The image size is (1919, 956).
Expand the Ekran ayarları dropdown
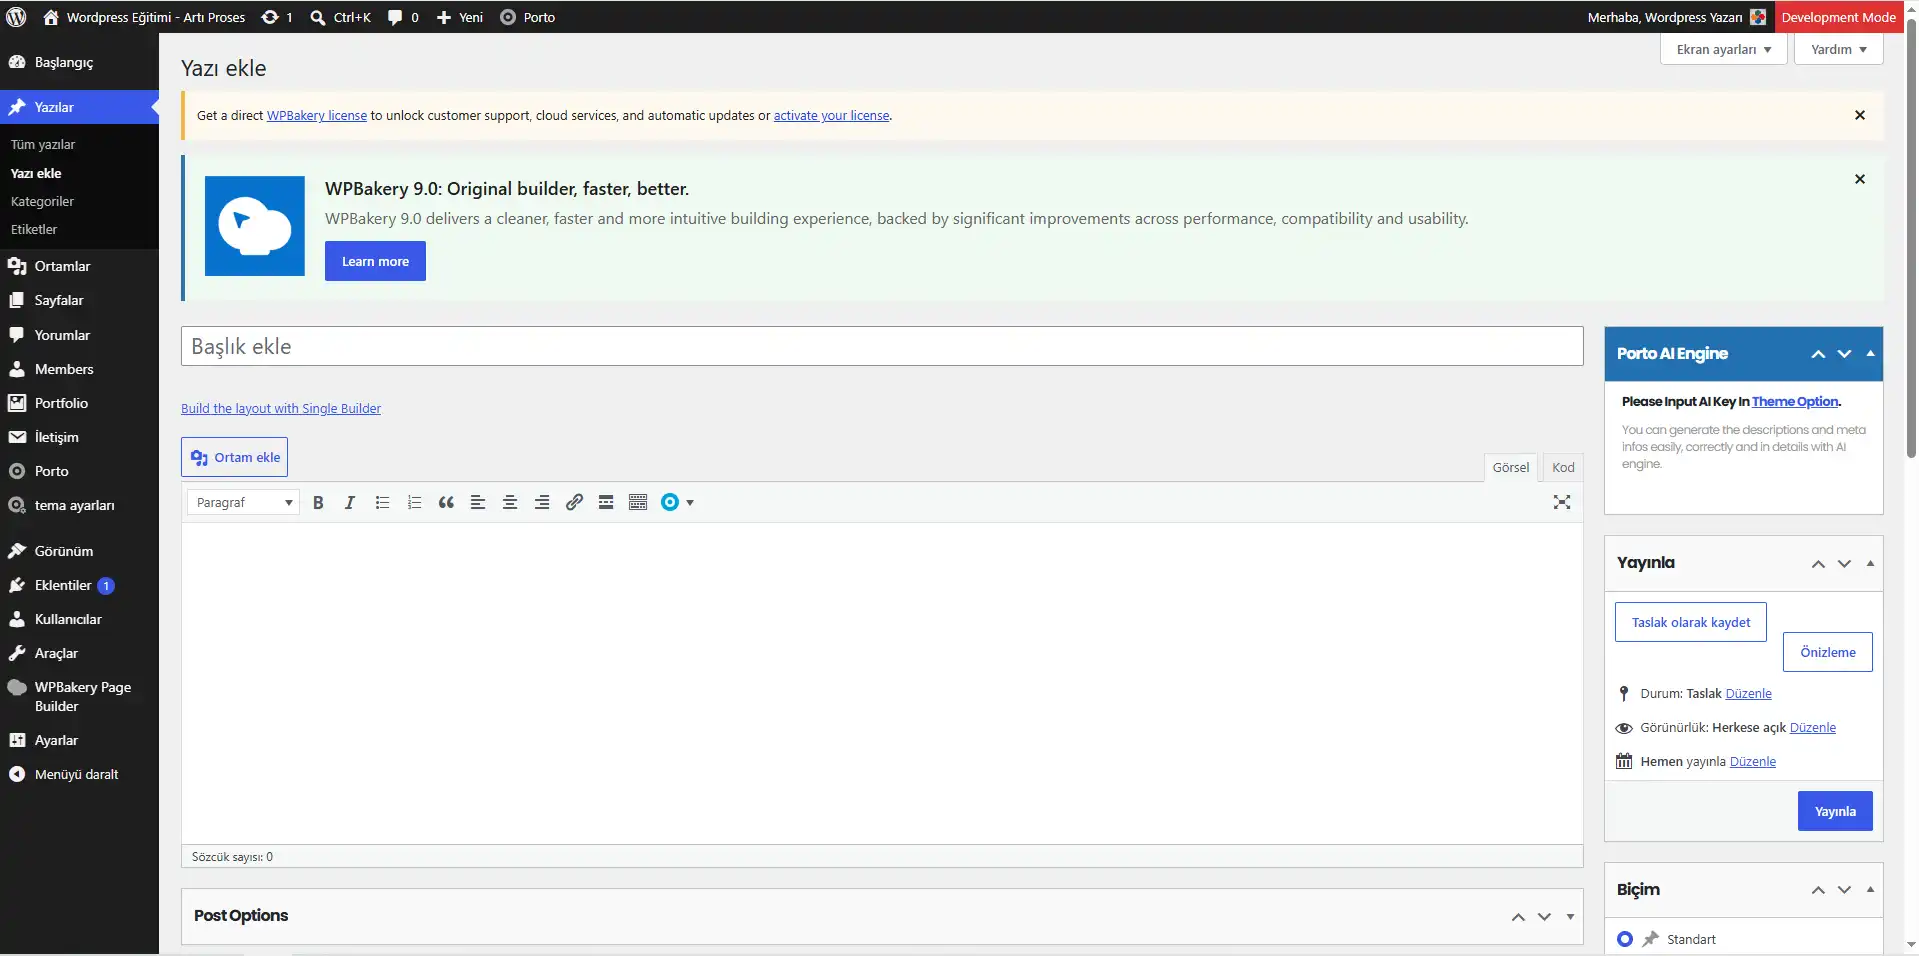coord(1723,49)
